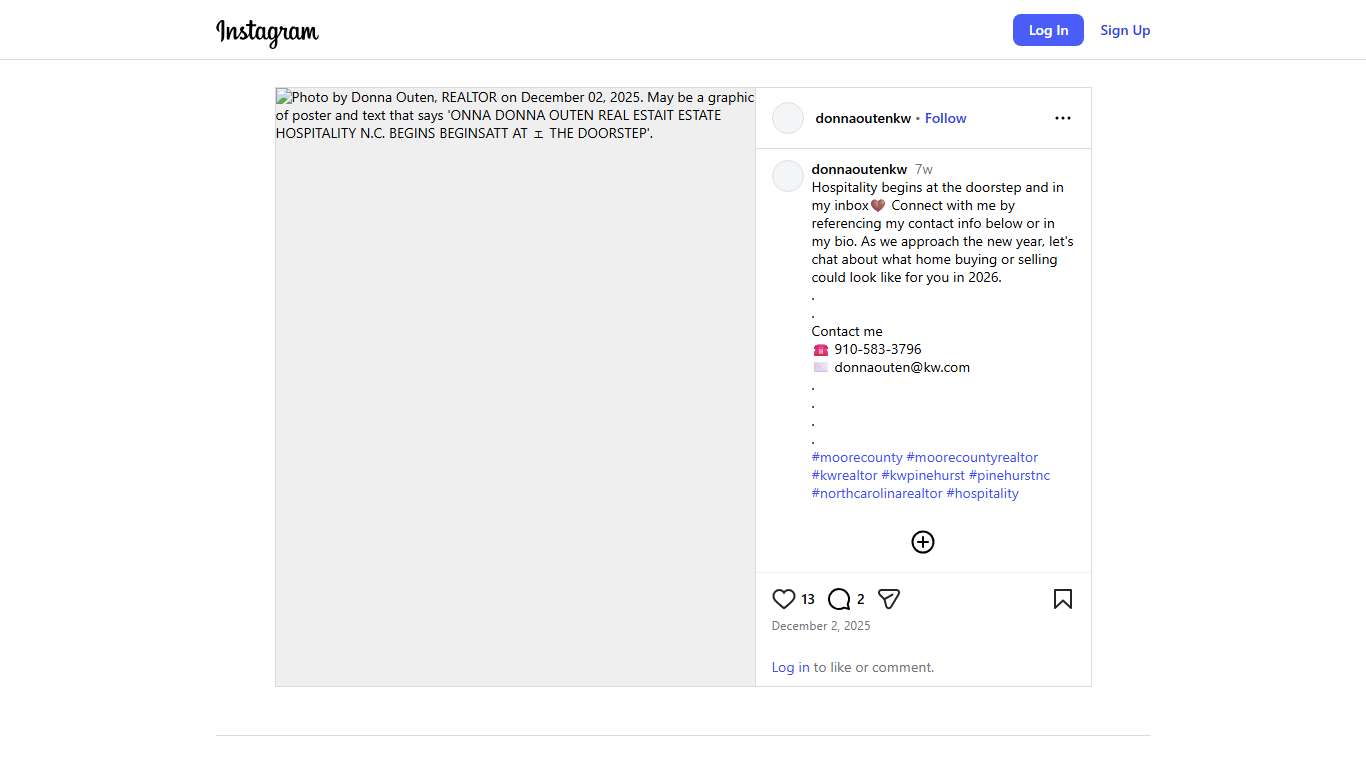Open the #moorecountyrealtor hashtag
Viewport: 1366px width, 768px height.
pyautogui.click(x=972, y=457)
